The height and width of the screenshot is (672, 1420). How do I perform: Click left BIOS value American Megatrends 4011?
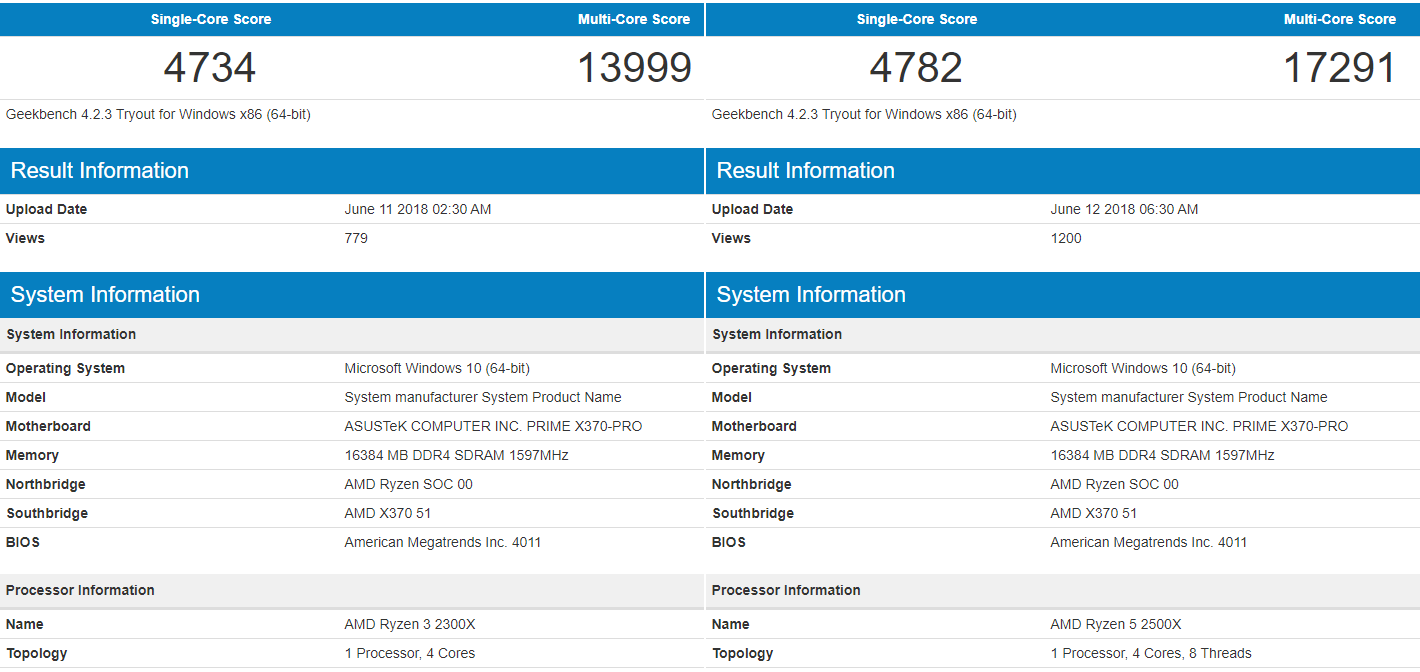click(443, 542)
